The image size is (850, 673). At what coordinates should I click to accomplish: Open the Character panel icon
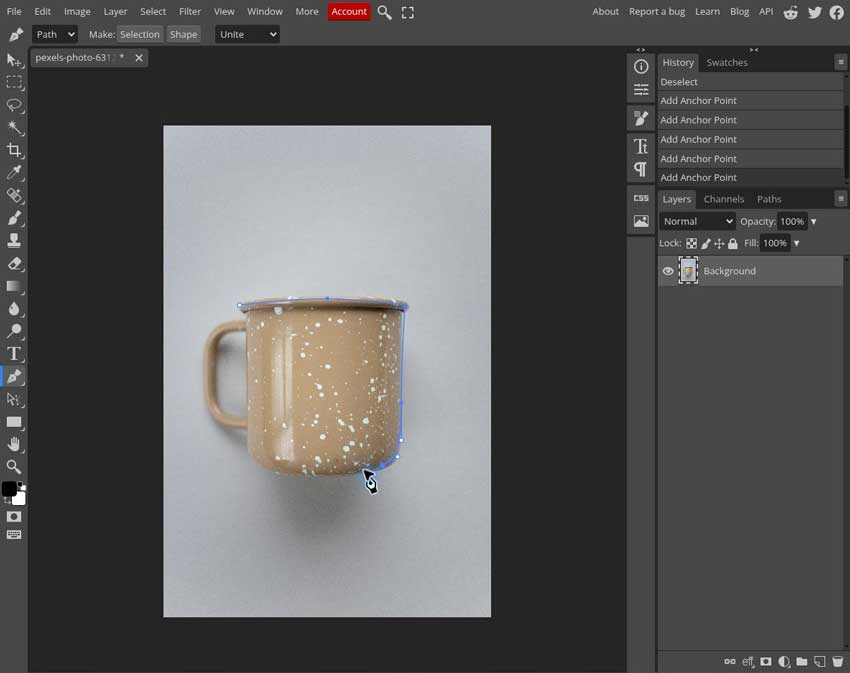tap(641, 146)
